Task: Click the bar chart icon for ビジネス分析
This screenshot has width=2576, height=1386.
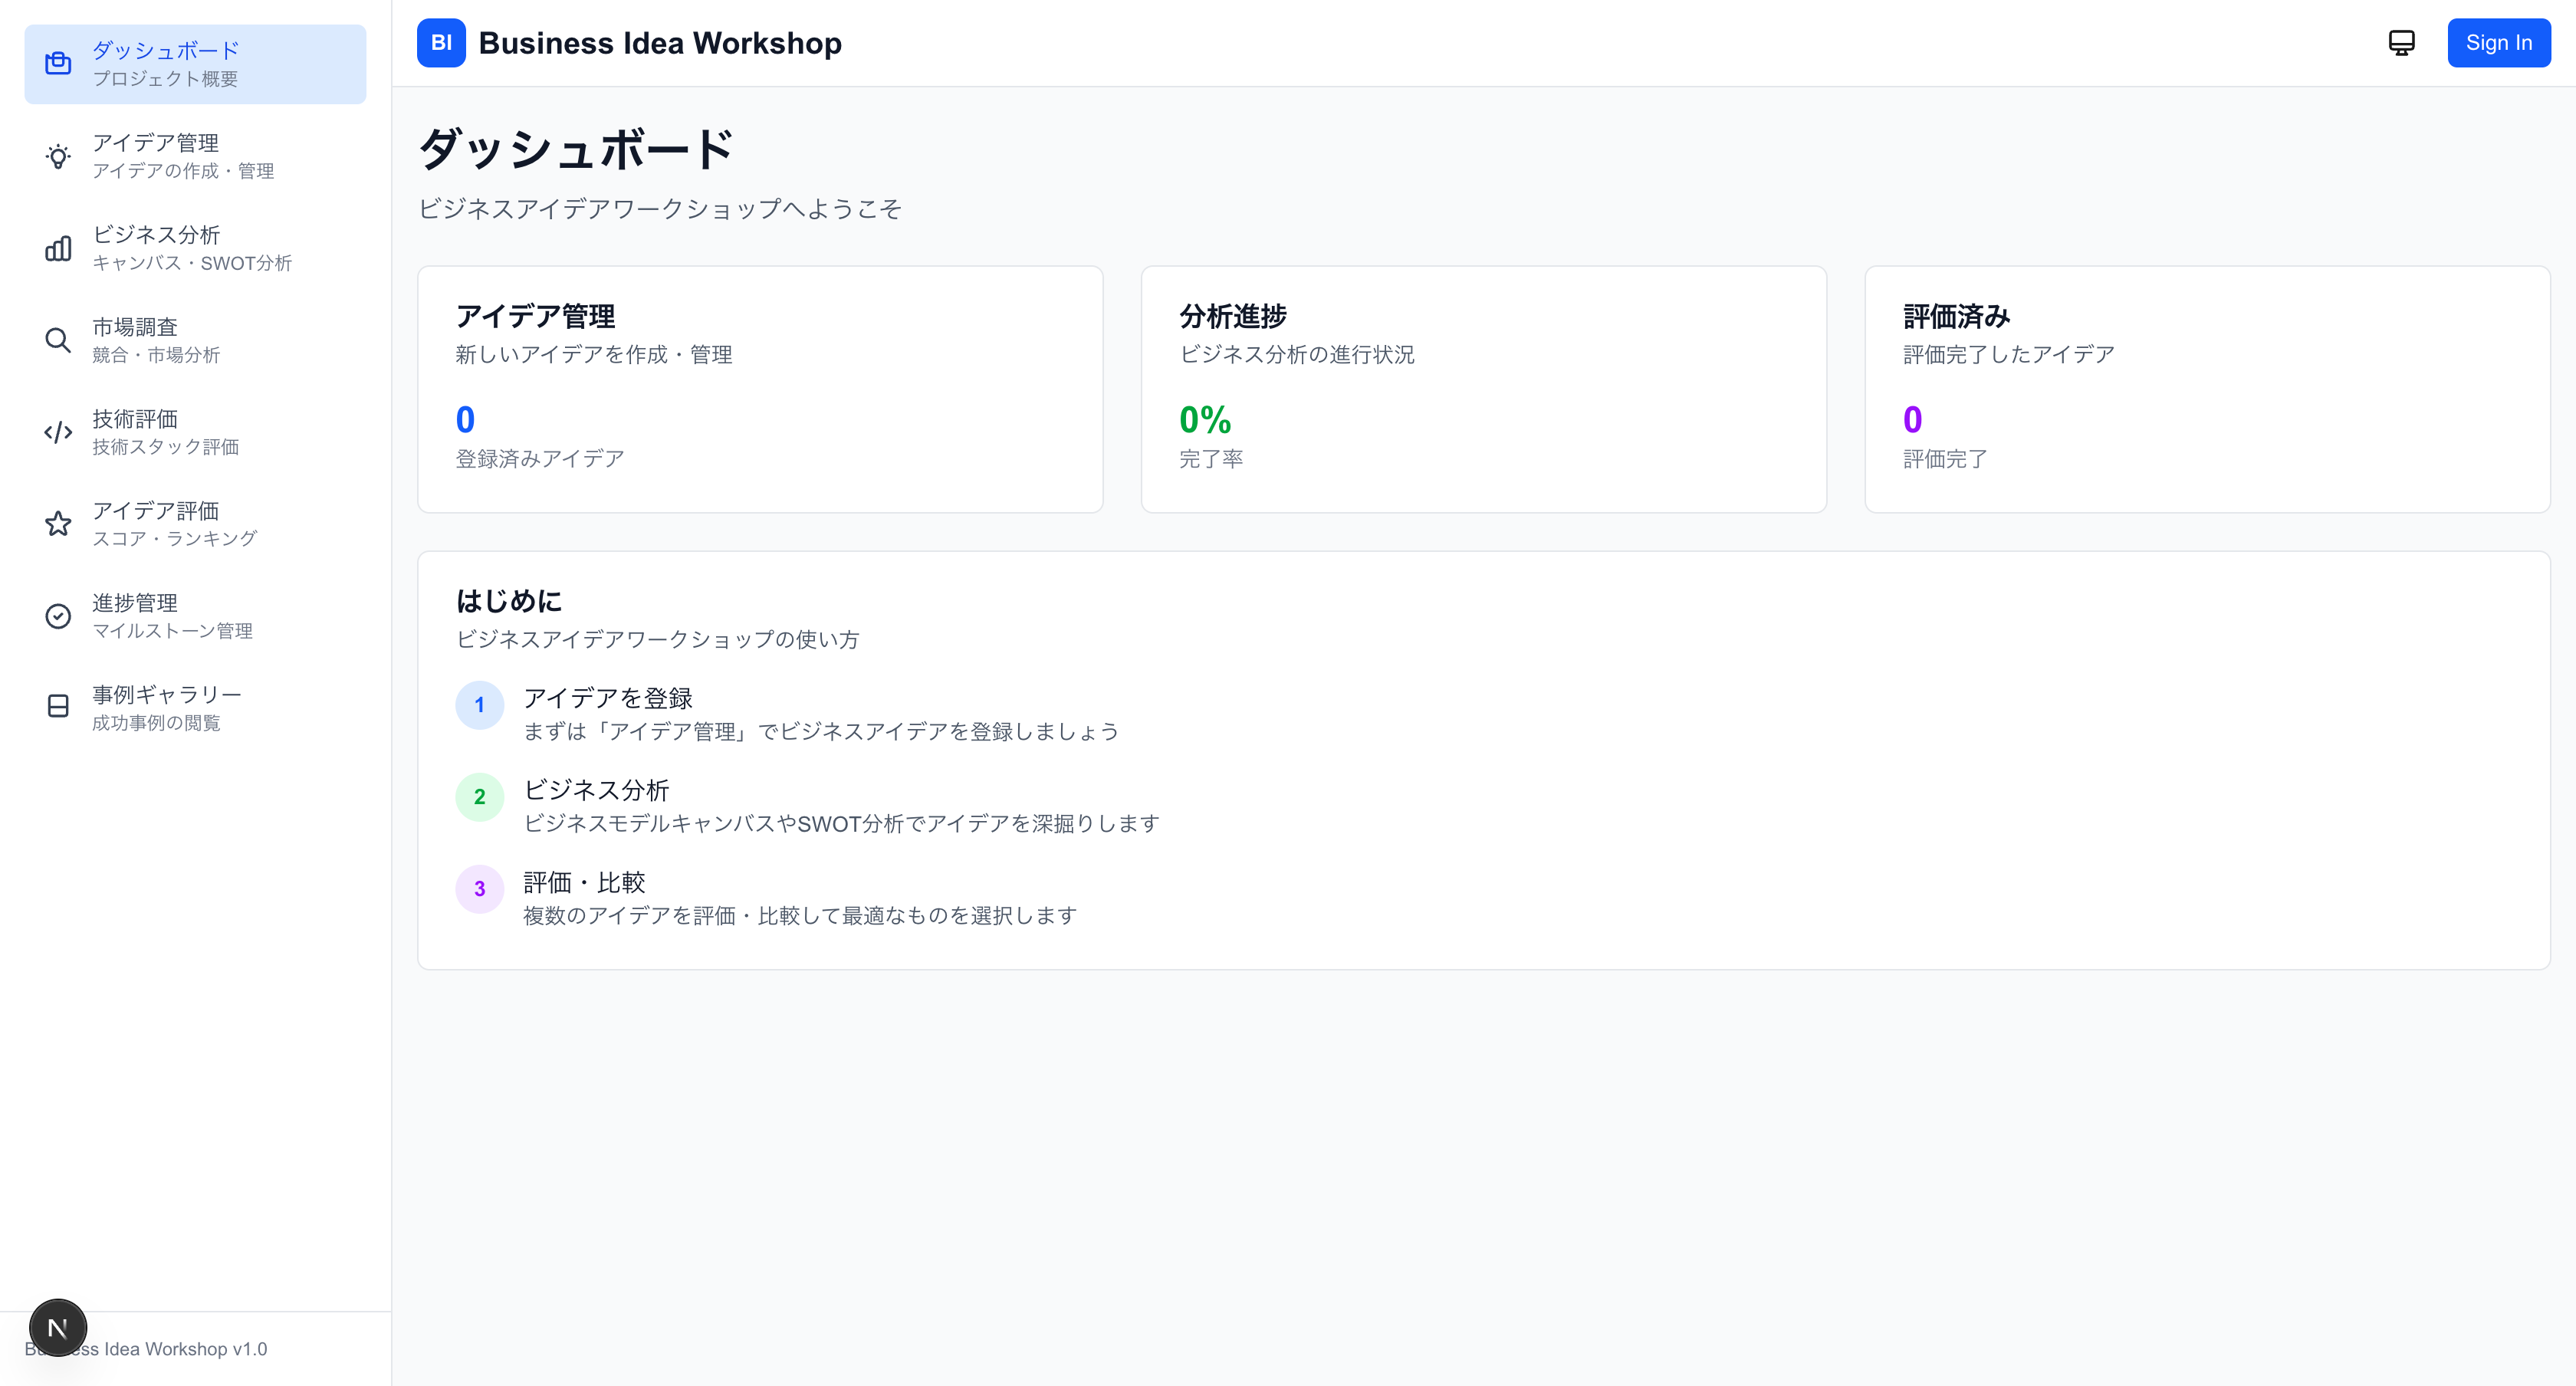Action: 58,248
